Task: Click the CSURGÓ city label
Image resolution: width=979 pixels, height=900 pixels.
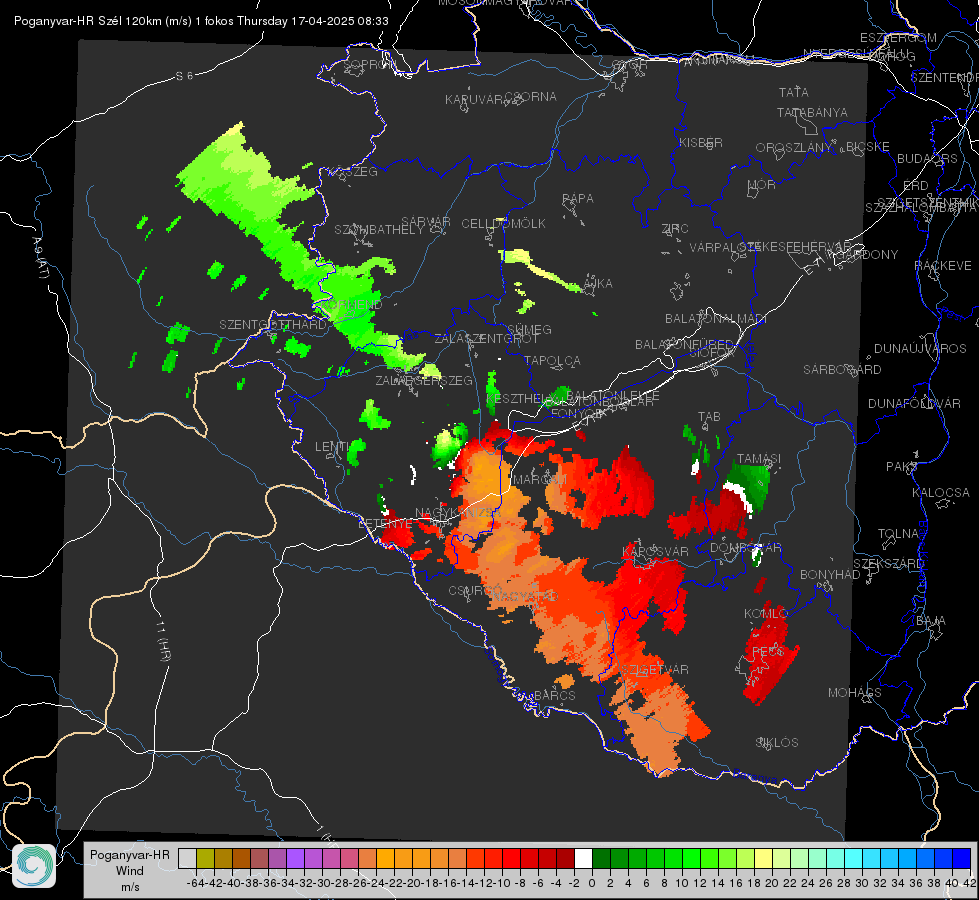Action: pos(473,590)
